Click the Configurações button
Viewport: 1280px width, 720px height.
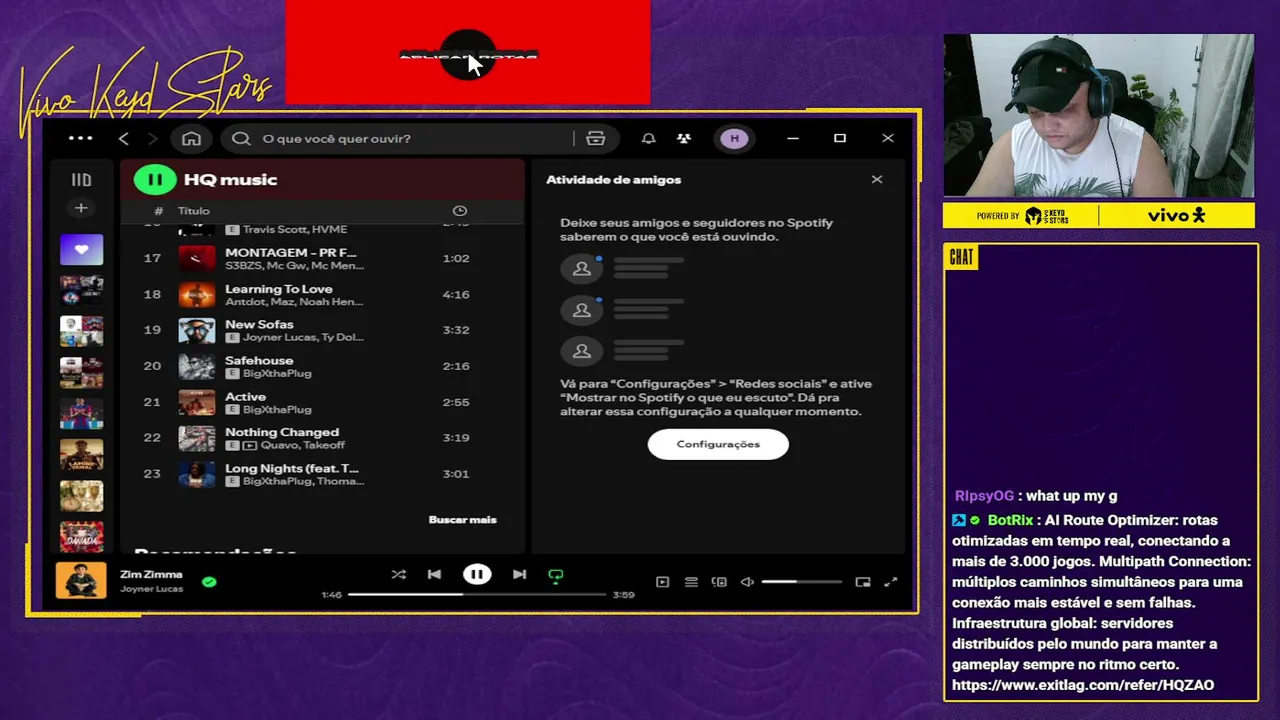tap(718, 444)
